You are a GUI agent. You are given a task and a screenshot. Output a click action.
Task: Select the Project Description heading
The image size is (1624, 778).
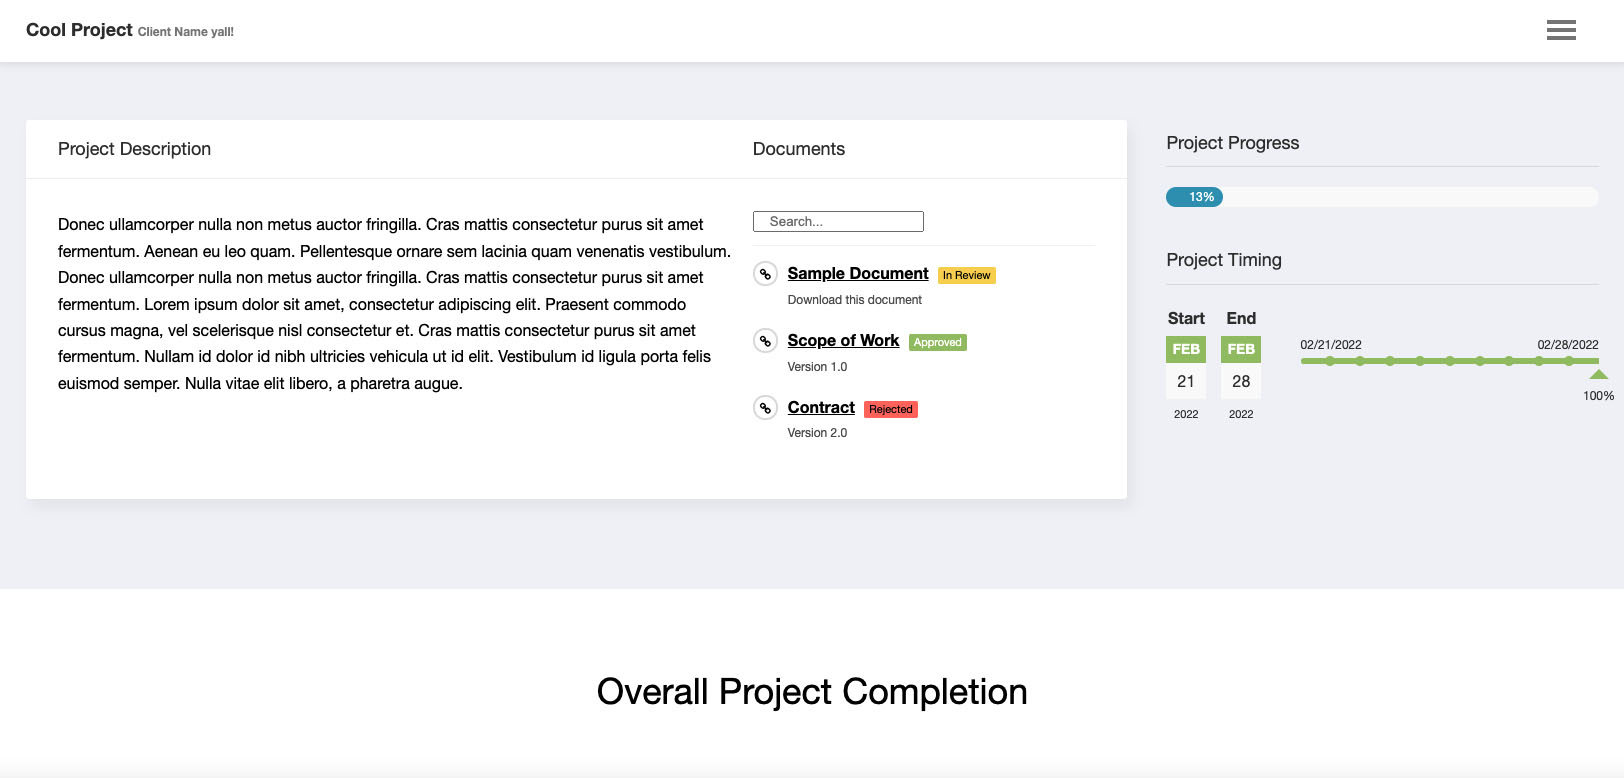[x=134, y=149]
